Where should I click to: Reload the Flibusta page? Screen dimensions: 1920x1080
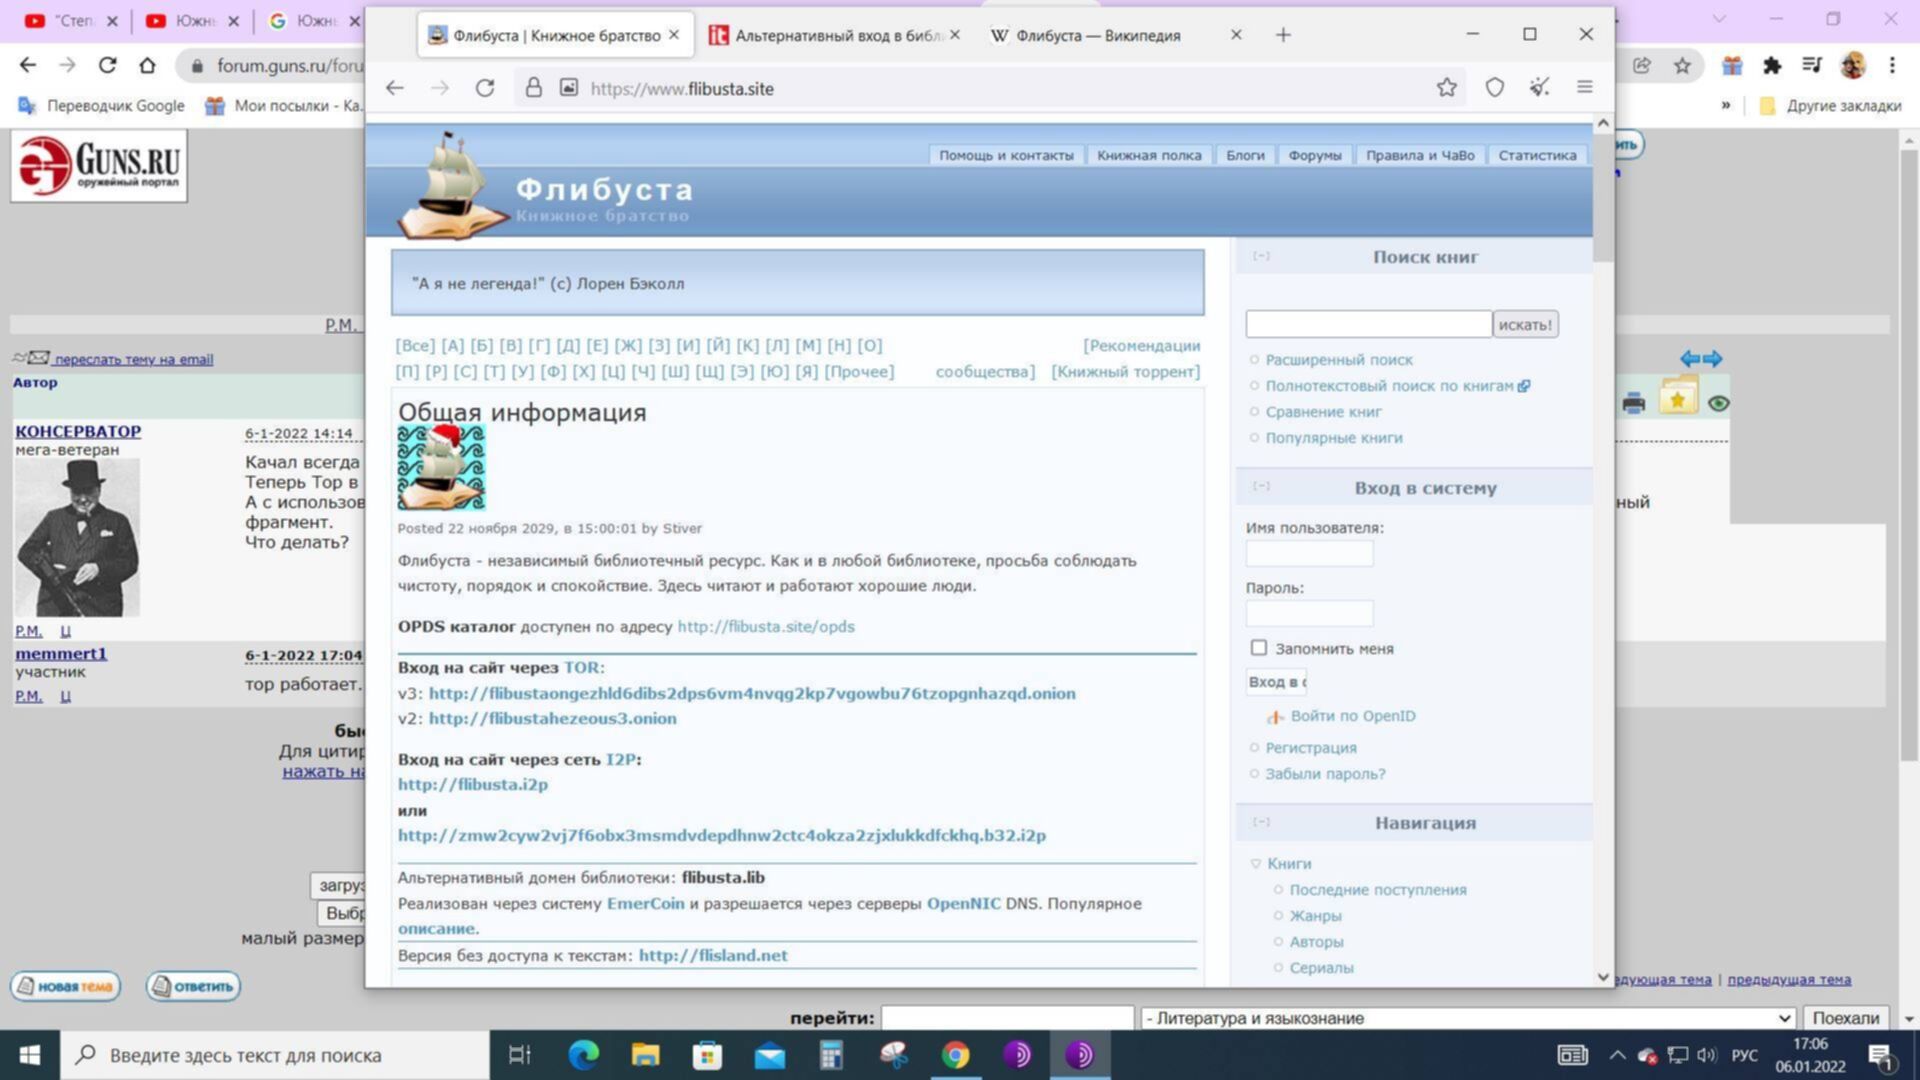click(x=485, y=88)
